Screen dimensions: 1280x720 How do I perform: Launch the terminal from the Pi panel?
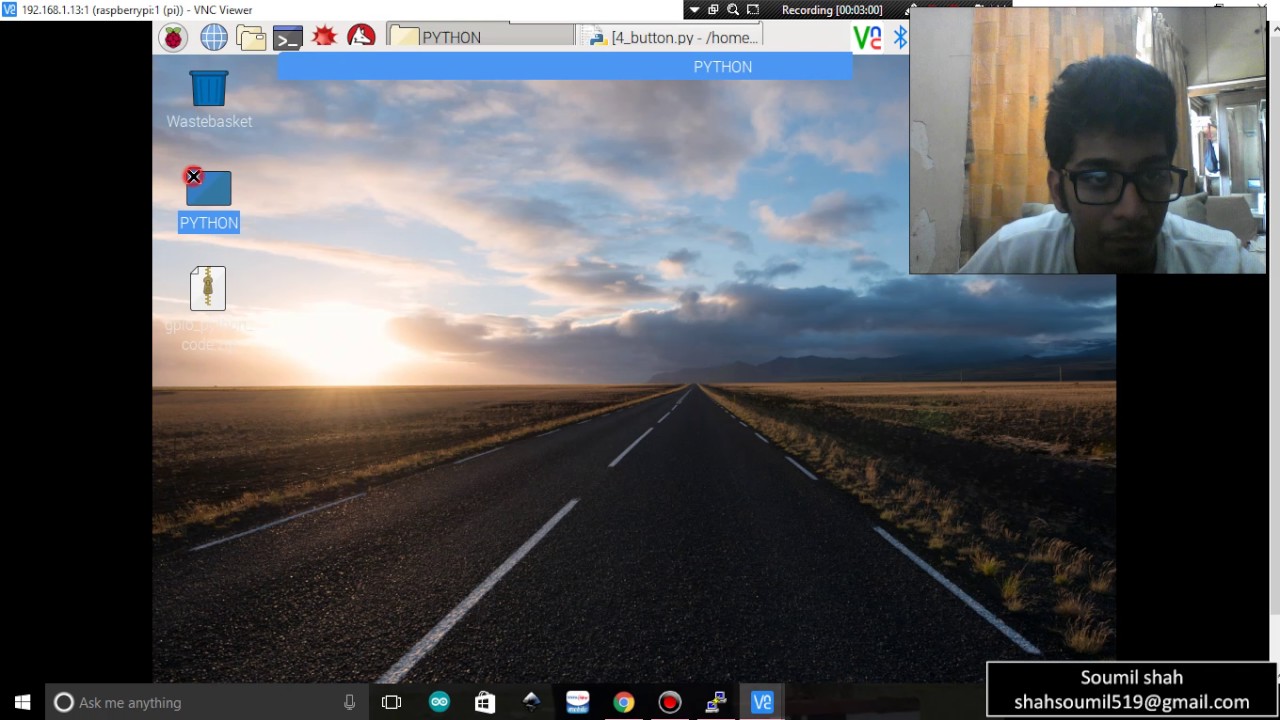click(288, 38)
